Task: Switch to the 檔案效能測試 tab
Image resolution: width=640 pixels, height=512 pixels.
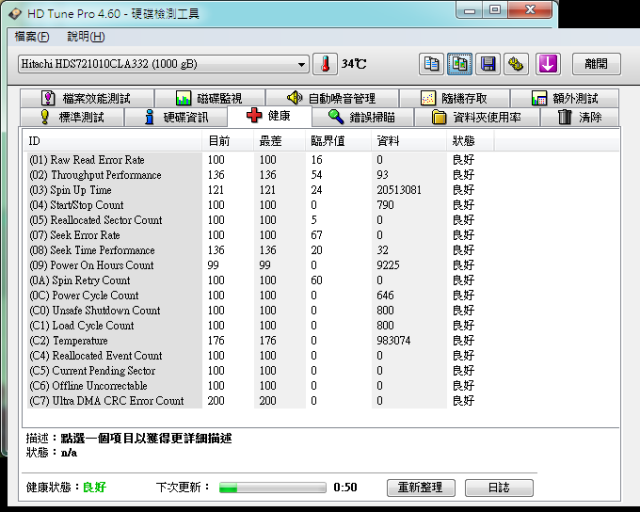Action: [x=87, y=98]
